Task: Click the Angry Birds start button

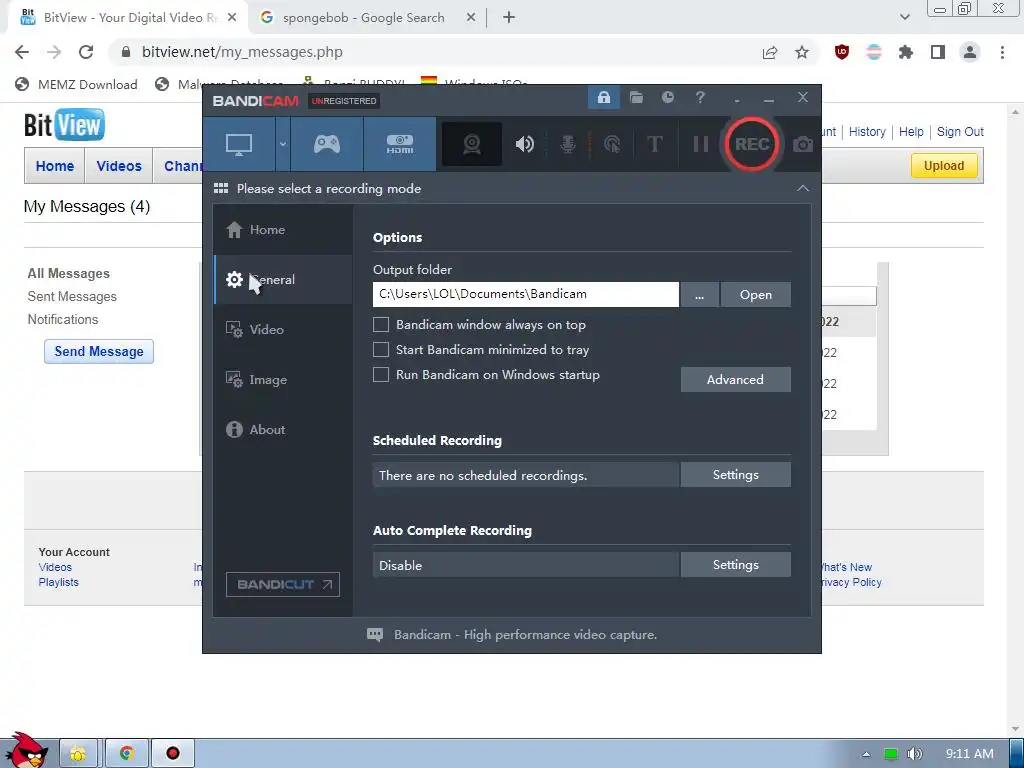Action: [26, 751]
